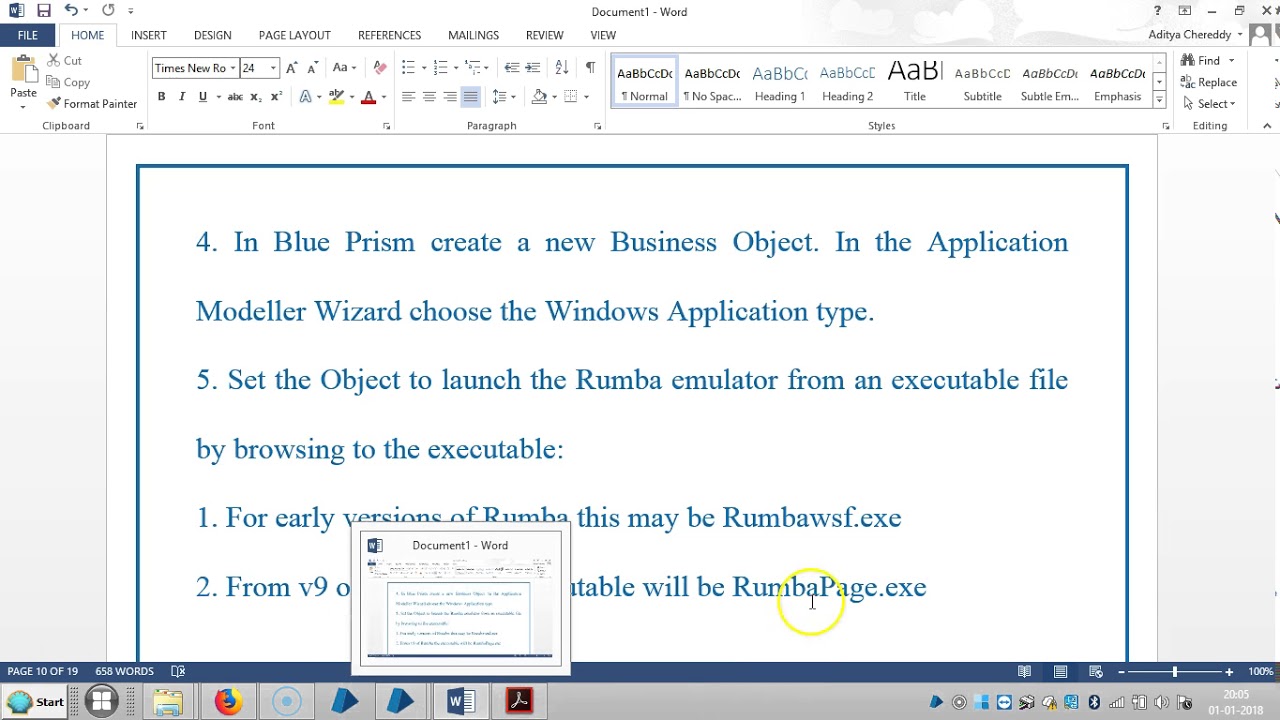Open the Change Case menu
The image size is (1280, 720).
[x=345, y=68]
